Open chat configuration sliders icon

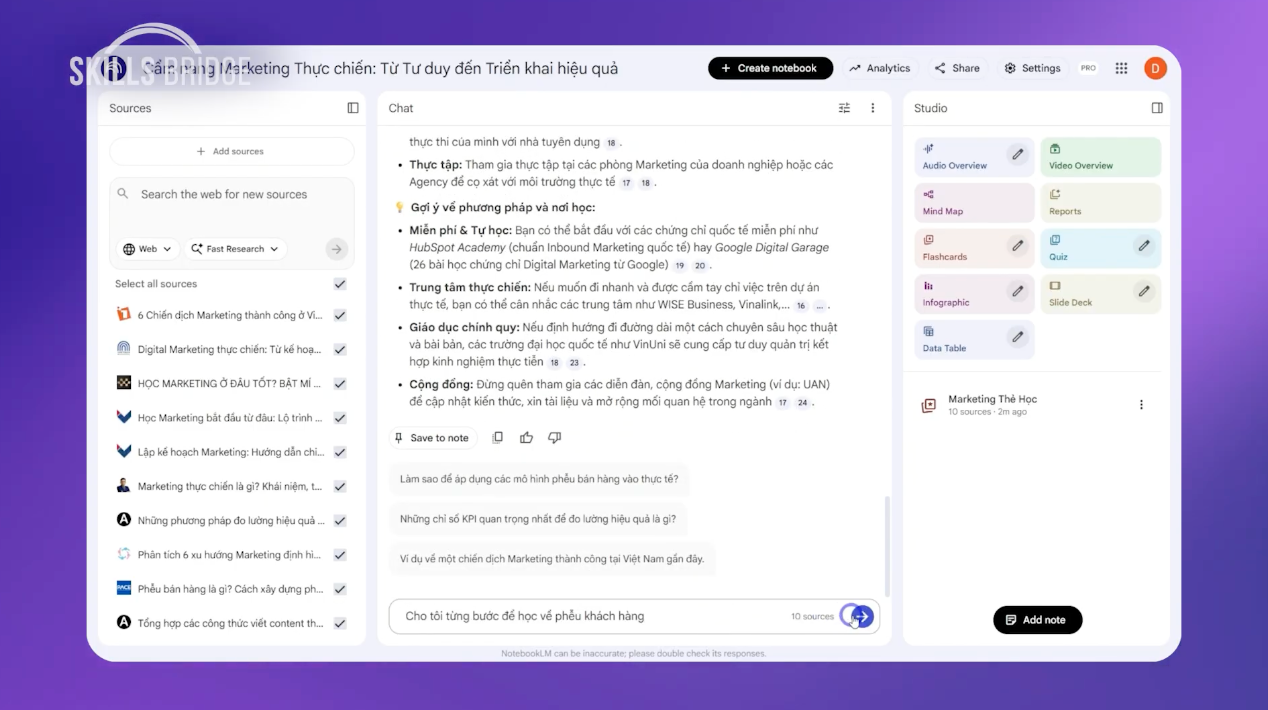844,108
